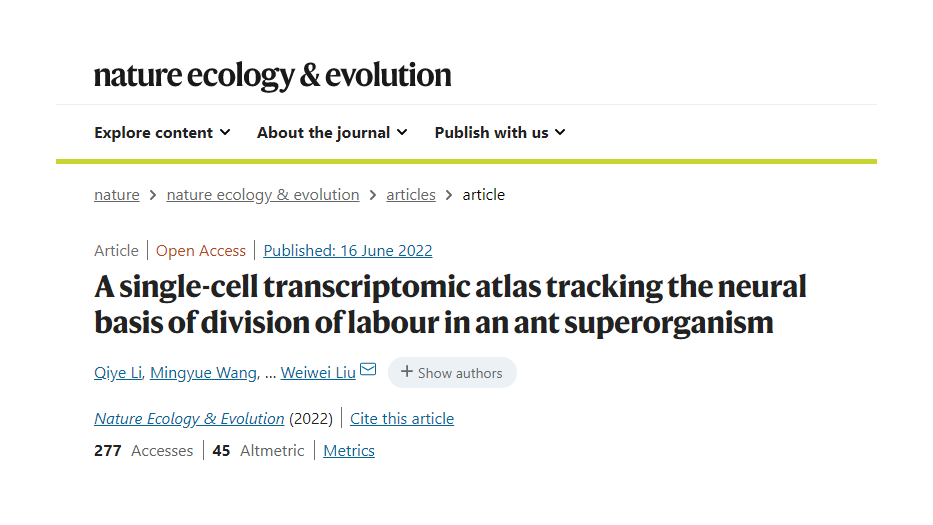The height and width of the screenshot is (525, 933).
Task: Click the nature ecology & evolution logo
Action: pyautogui.click(x=272, y=76)
